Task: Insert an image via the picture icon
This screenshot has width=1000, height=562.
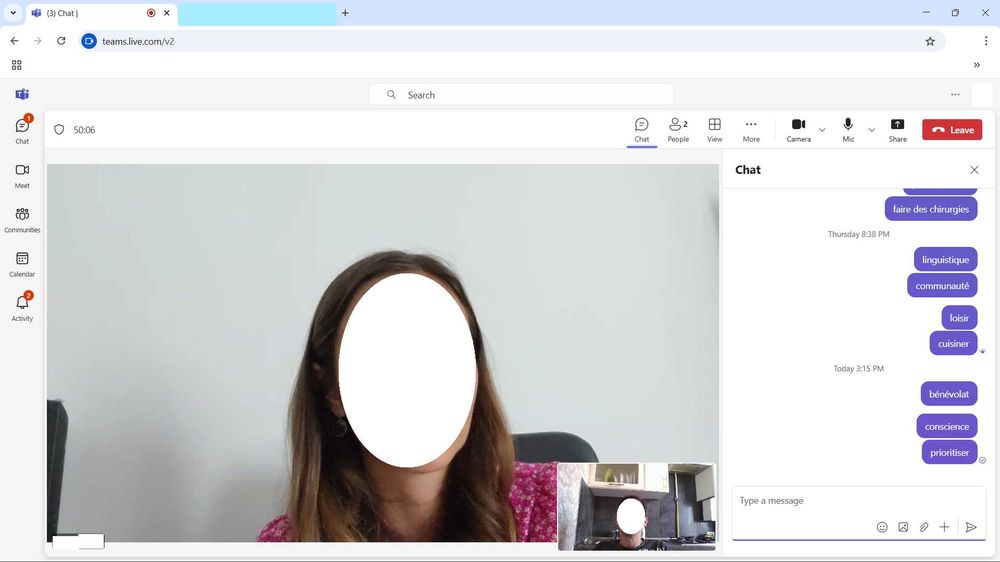Action: [x=903, y=527]
